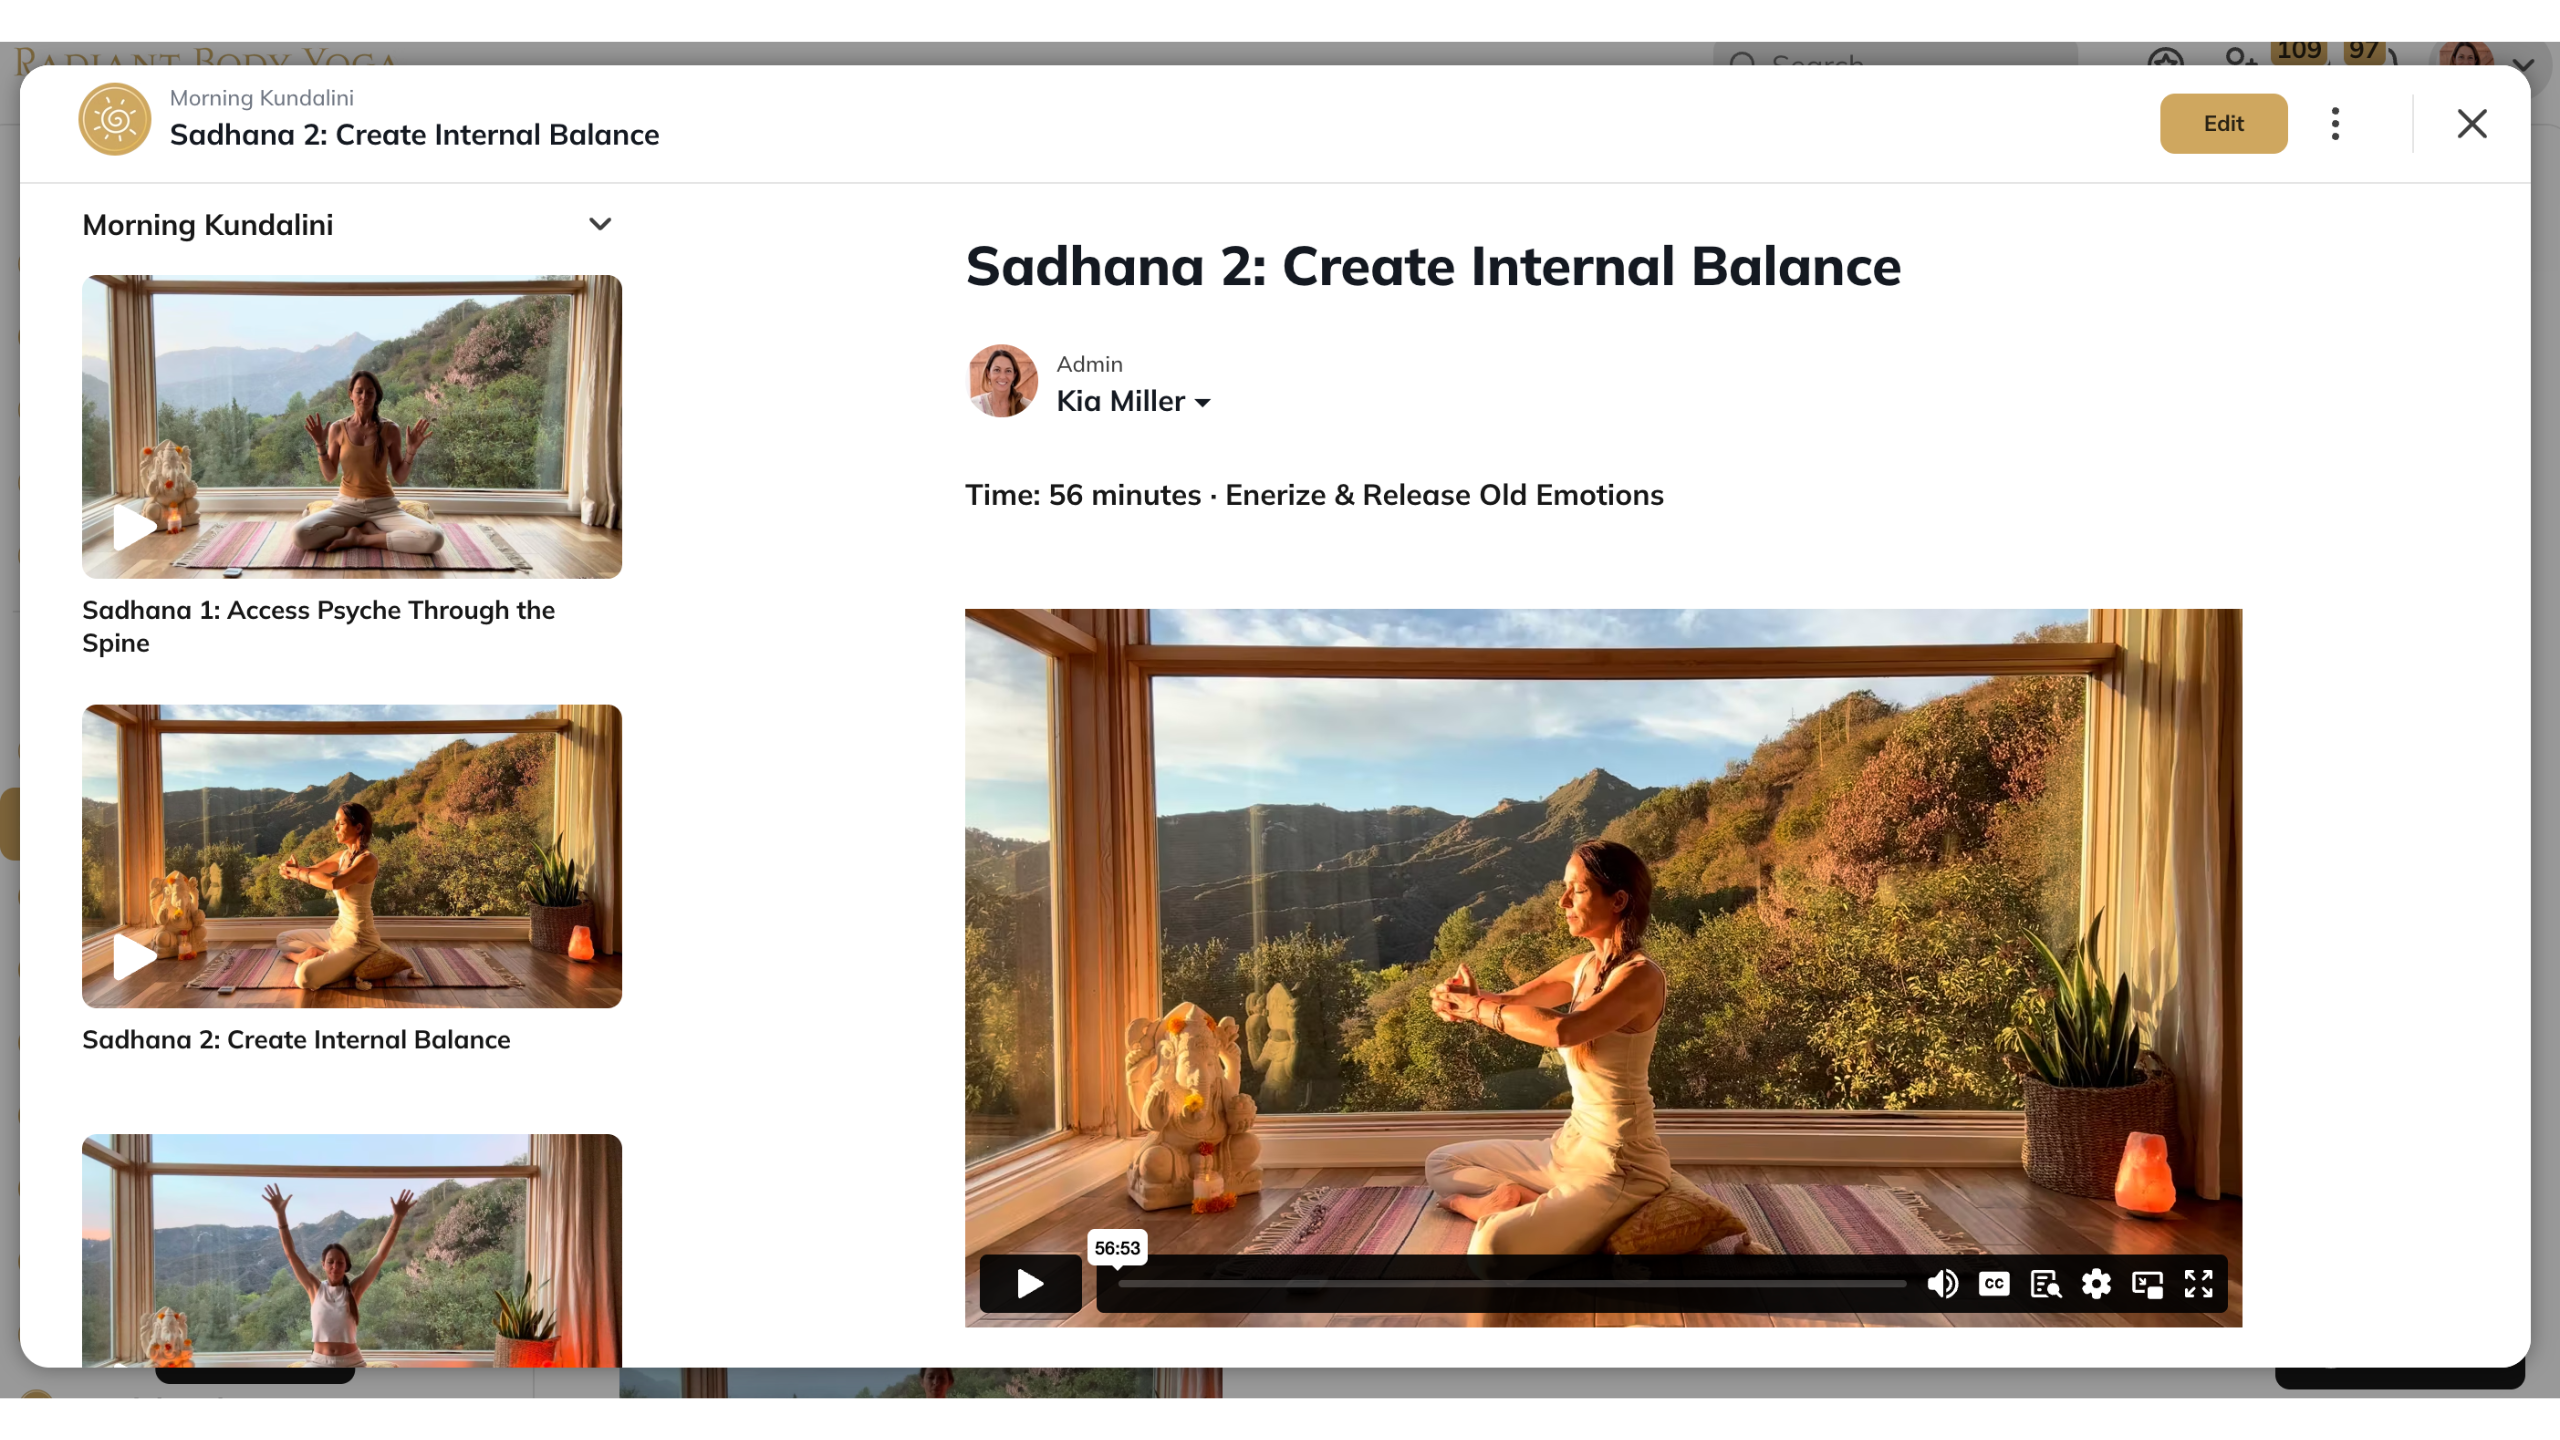This screenshot has width=2560, height=1440.
Task: Click the video progress bar
Action: tap(1510, 1283)
